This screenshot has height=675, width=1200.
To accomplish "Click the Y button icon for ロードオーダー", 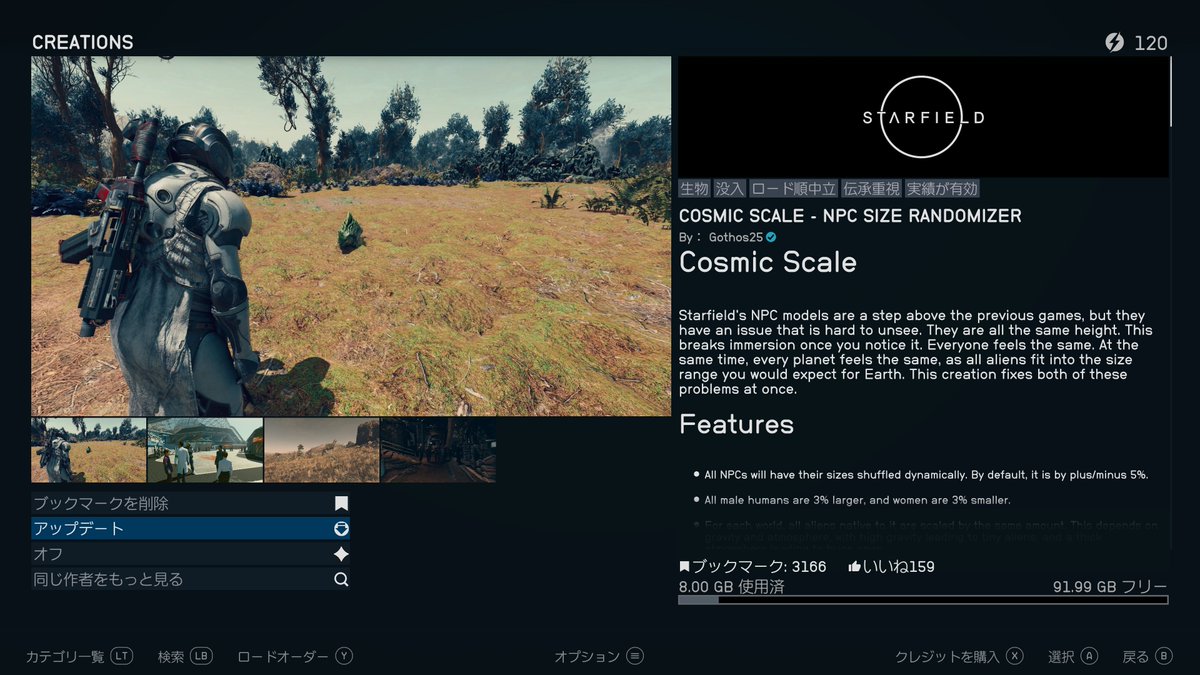I will 344,656.
